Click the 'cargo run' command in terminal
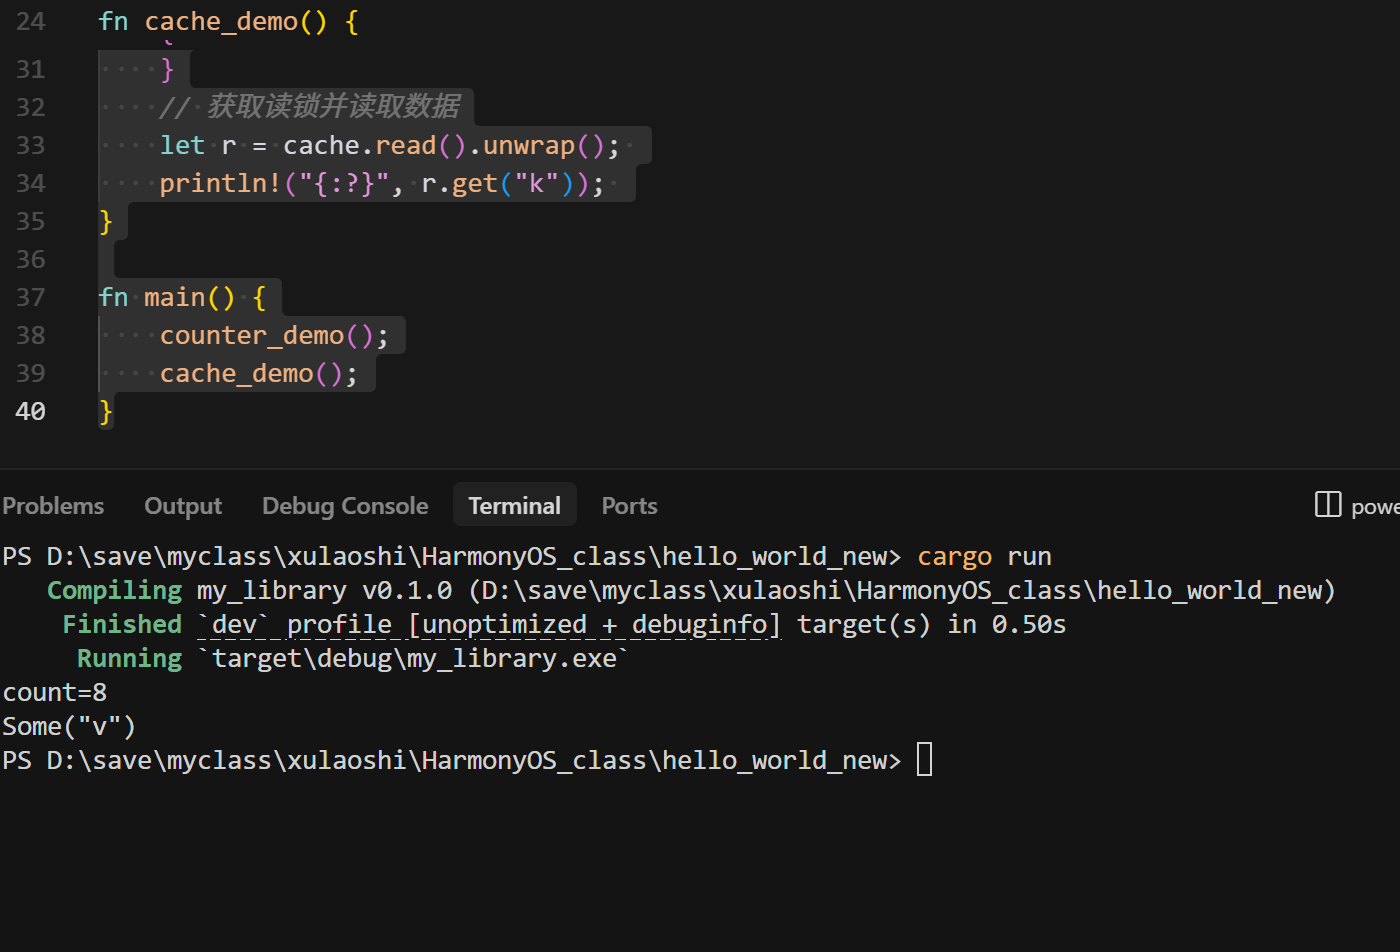This screenshot has width=1400, height=952. (984, 557)
